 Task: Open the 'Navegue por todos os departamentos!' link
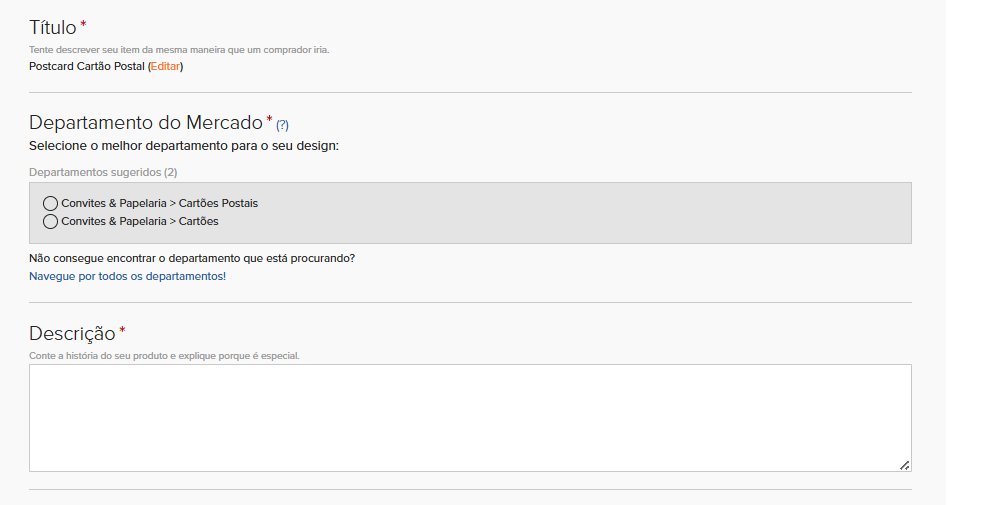click(x=127, y=276)
